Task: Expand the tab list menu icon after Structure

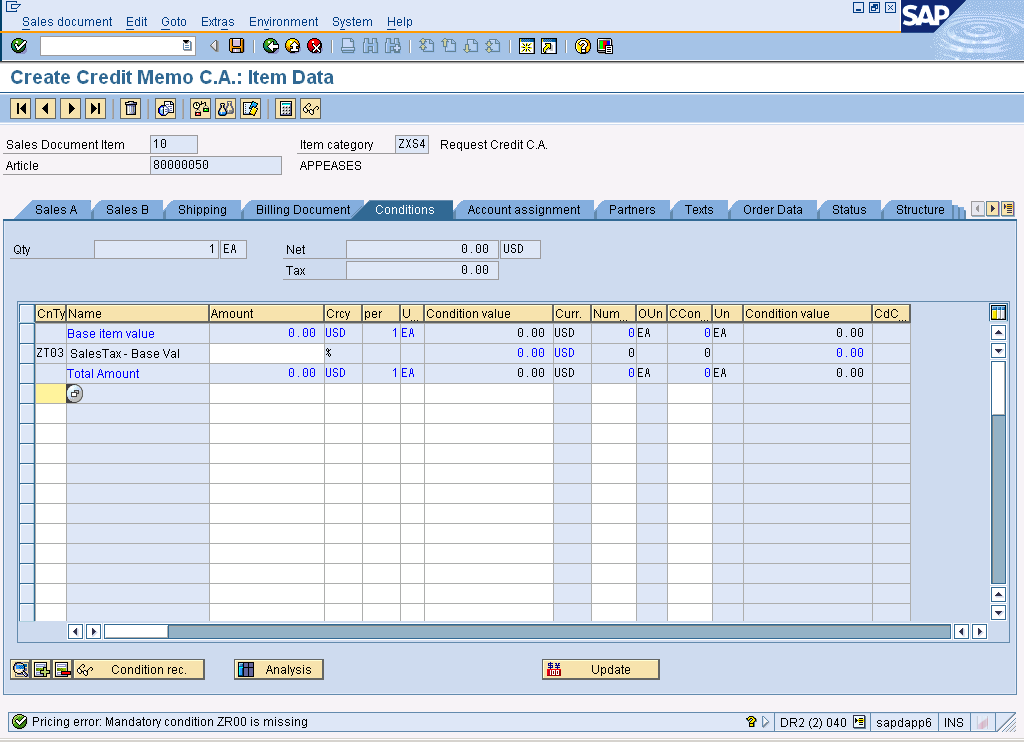Action: pyautogui.click(x=1008, y=209)
